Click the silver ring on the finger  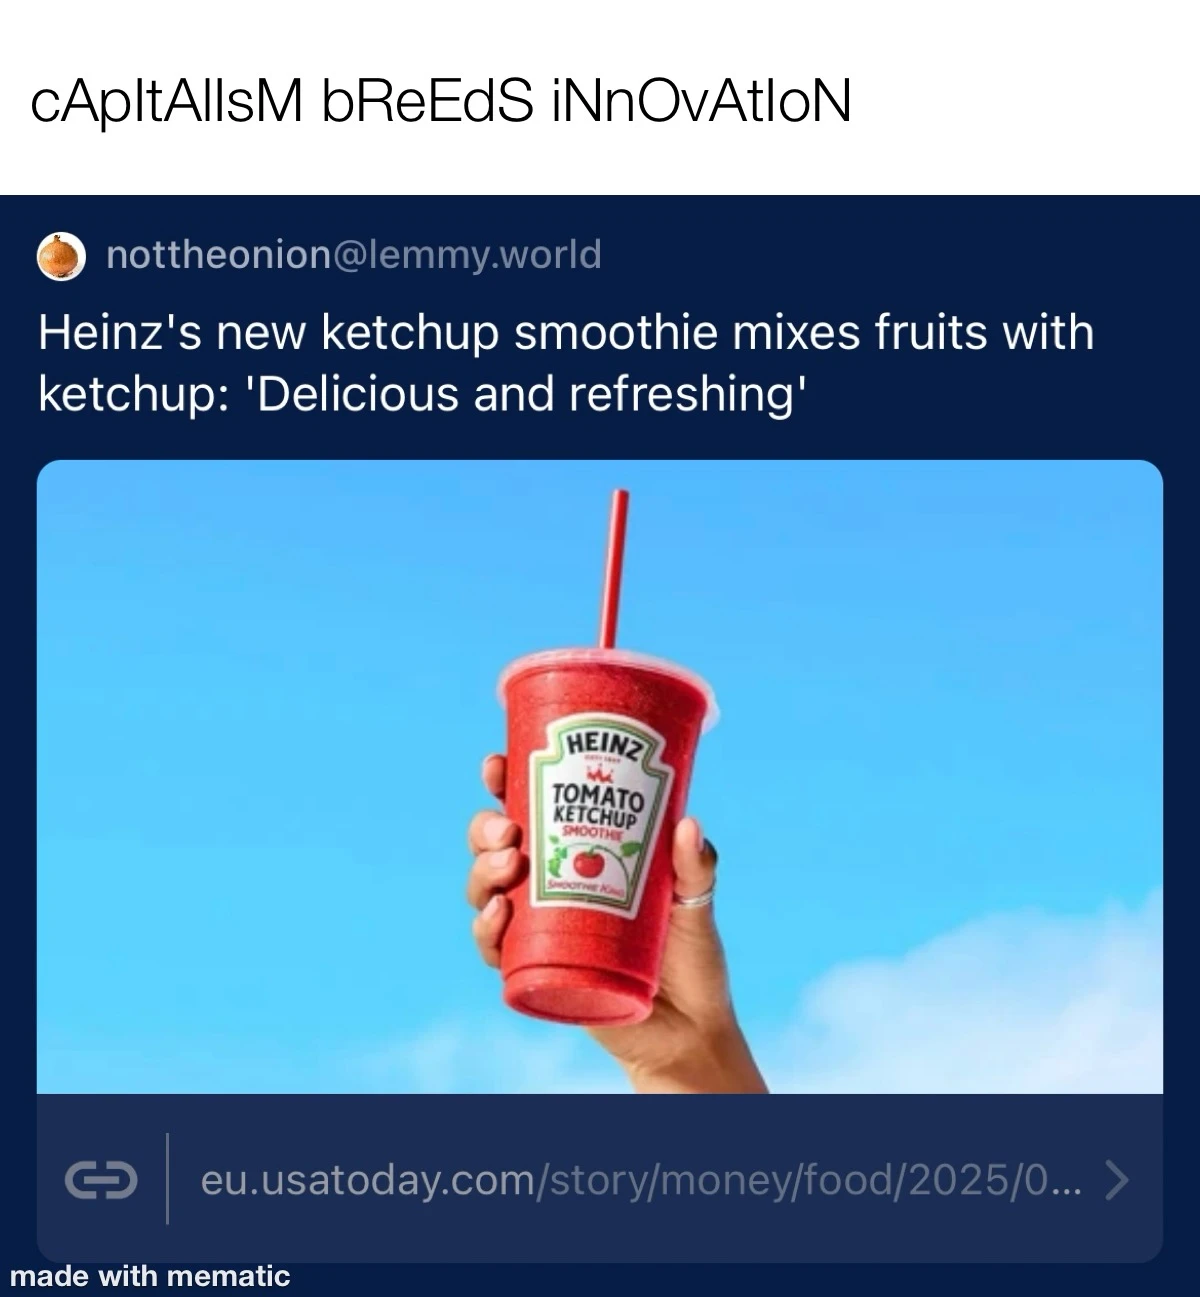(693, 896)
